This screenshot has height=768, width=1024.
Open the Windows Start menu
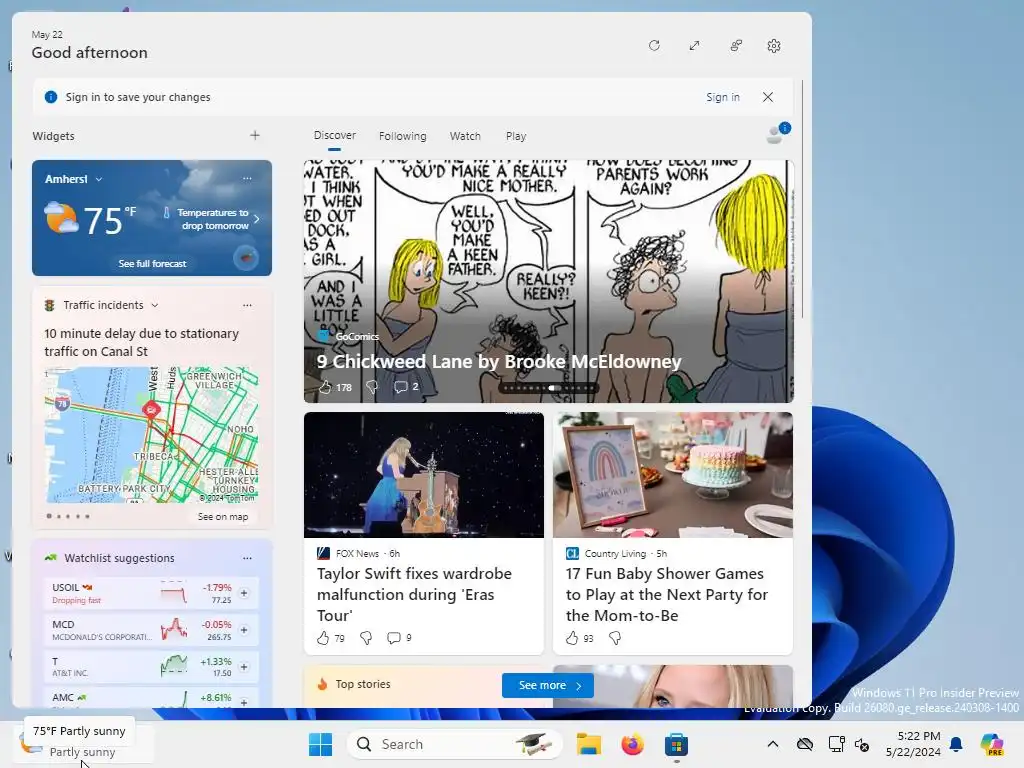(x=320, y=744)
